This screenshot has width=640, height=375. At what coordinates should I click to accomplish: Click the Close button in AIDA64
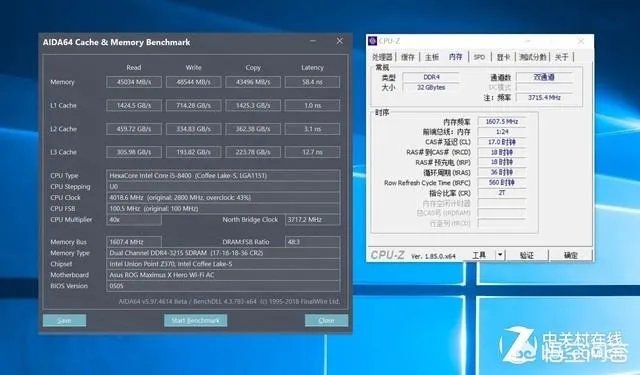click(x=326, y=320)
